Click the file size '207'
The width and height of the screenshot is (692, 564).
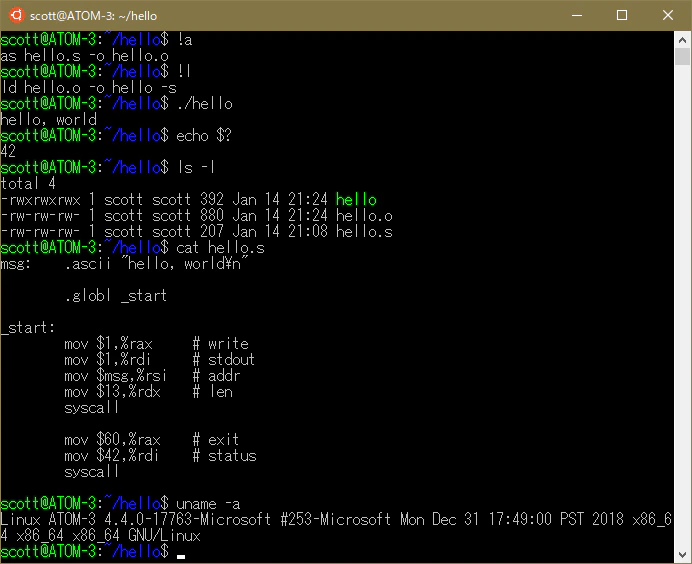coord(212,232)
